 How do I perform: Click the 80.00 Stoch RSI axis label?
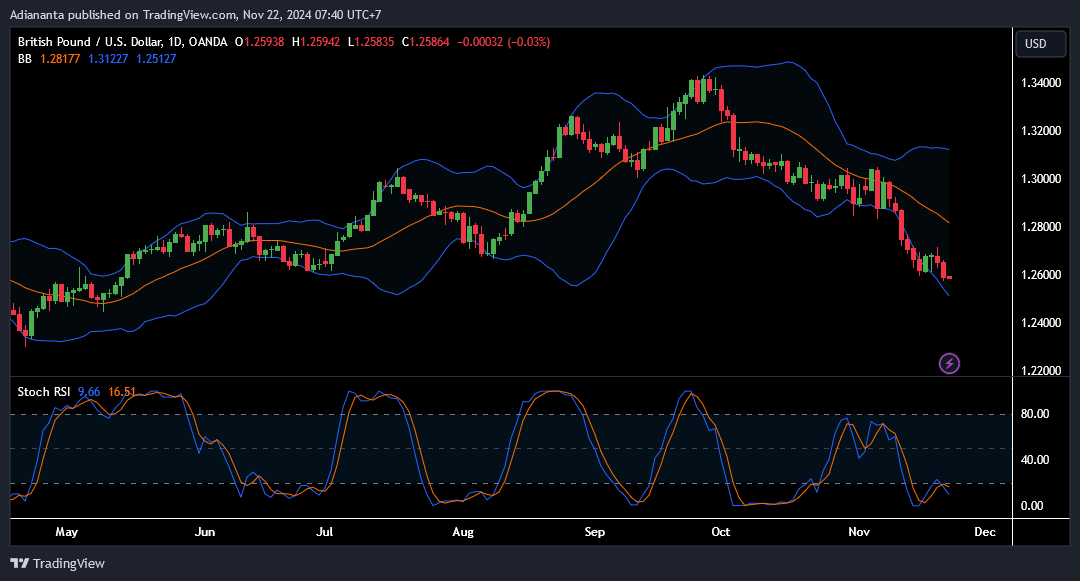[1035, 414]
